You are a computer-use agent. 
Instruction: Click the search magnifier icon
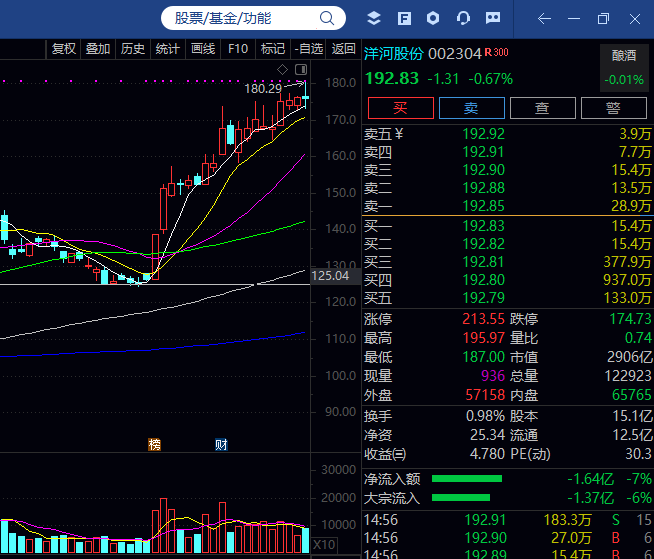click(x=327, y=18)
